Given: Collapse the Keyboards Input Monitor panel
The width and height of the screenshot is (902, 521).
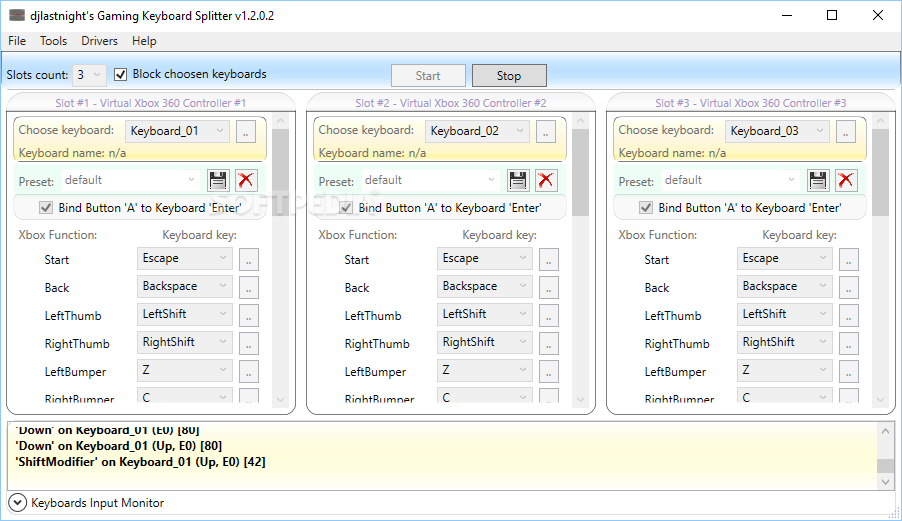Looking at the screenshot, I should [x=17, y=503].
